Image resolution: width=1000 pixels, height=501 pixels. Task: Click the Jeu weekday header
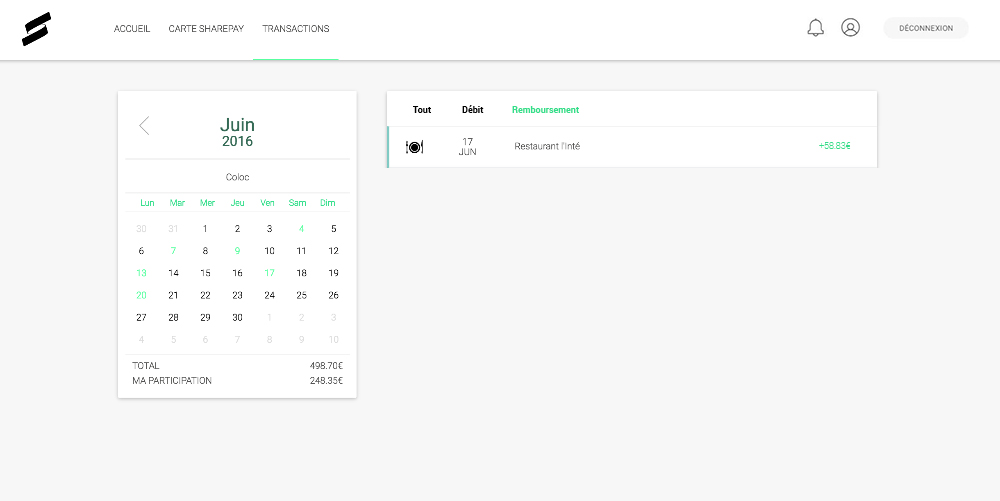[237, 203]
